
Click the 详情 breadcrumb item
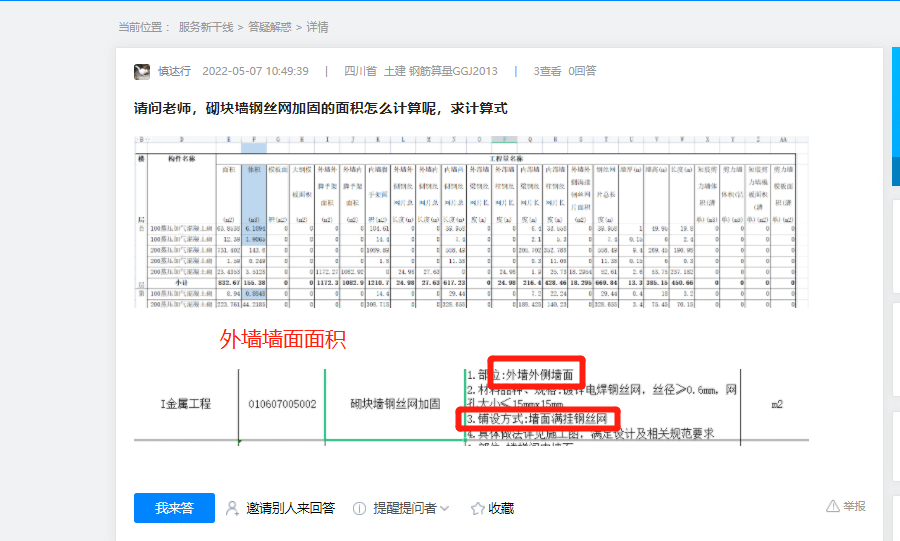(317, 27)
